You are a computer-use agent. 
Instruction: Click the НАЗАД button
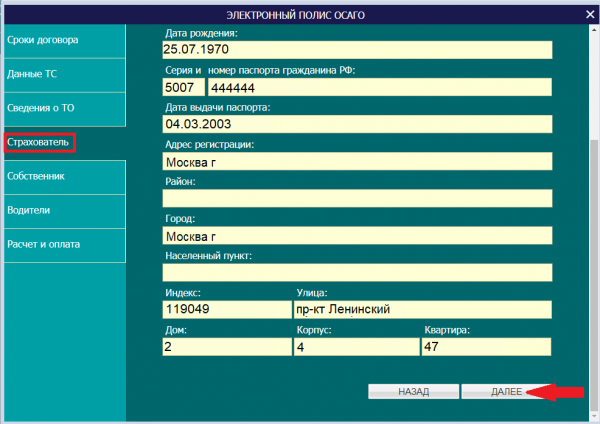click(x=413, y=391)
